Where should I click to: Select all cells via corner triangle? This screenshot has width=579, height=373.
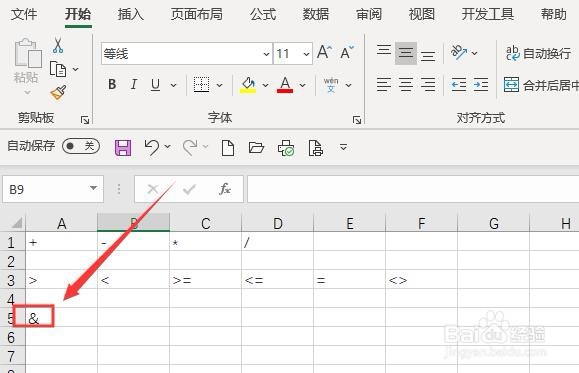(16, 222)
